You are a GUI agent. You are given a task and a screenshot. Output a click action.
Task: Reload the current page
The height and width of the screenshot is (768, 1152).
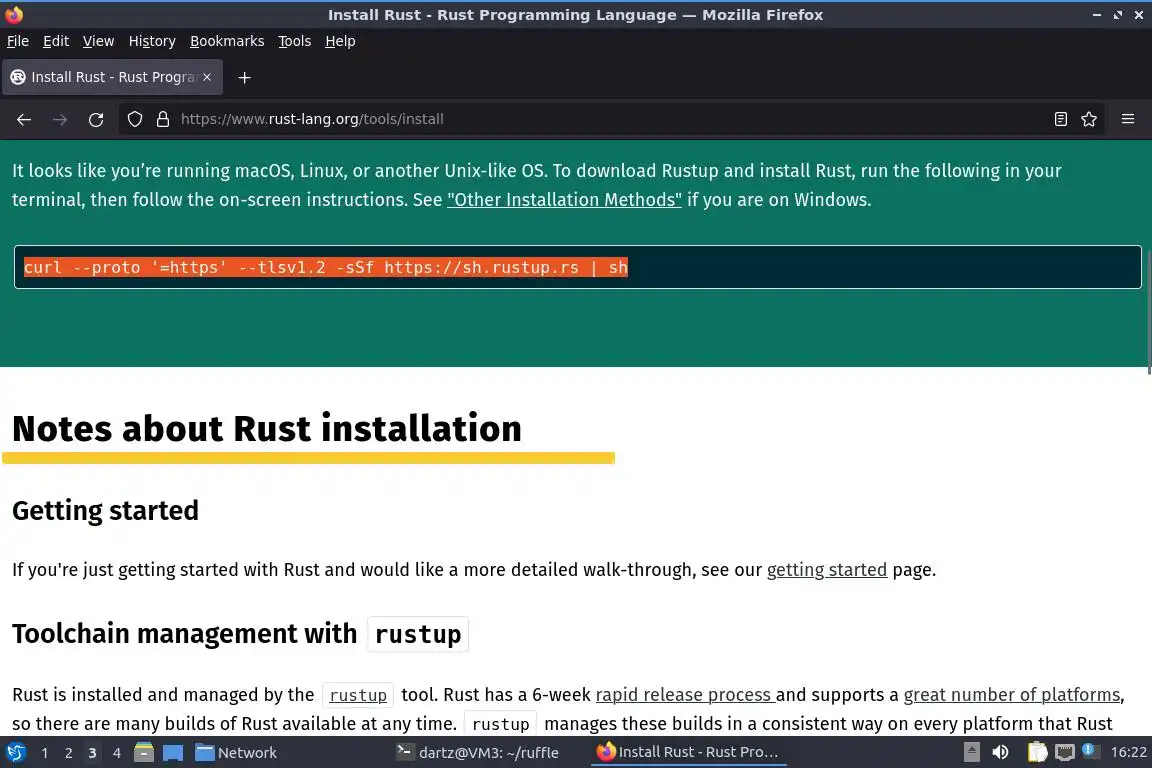click(96, 119)
